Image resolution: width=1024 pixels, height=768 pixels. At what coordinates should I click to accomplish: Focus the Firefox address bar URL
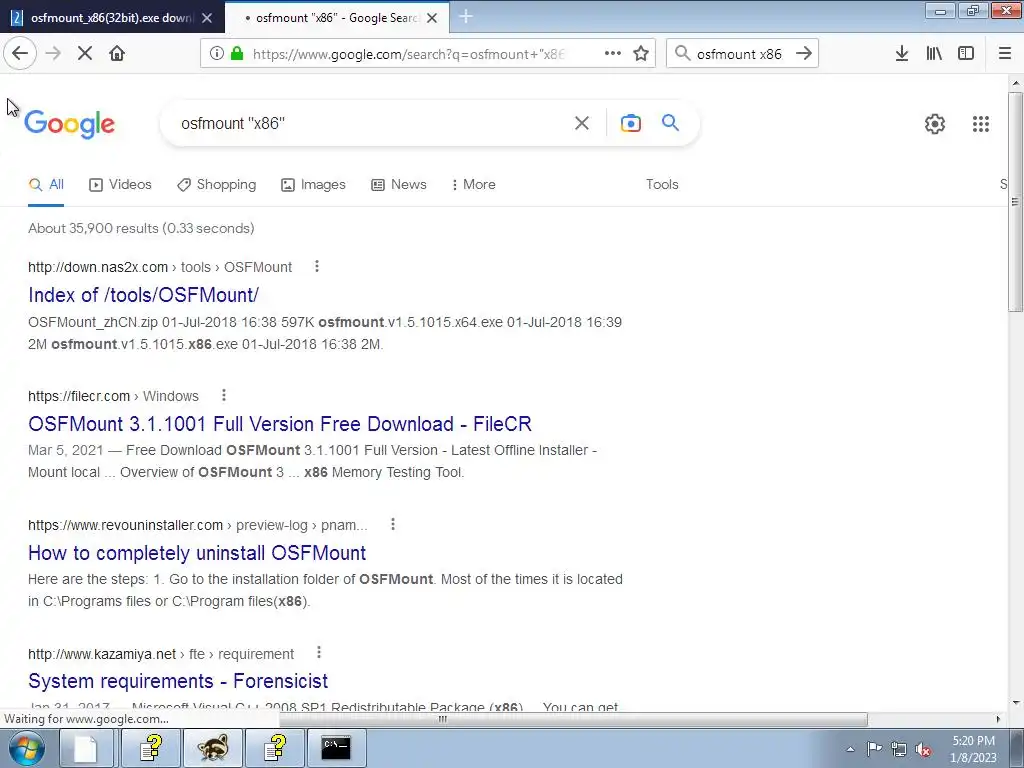[x=409, y=54]
